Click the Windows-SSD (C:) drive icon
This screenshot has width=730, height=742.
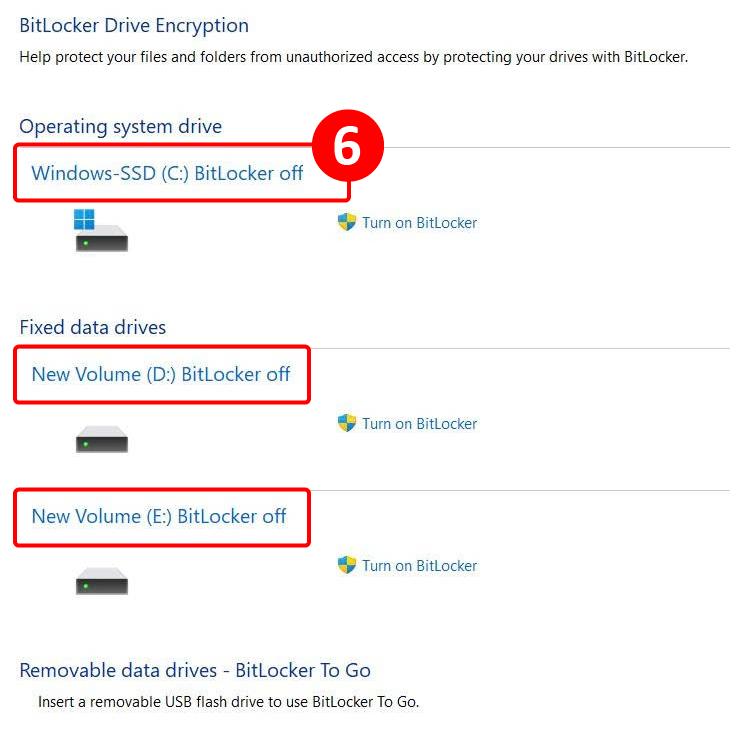101,236
